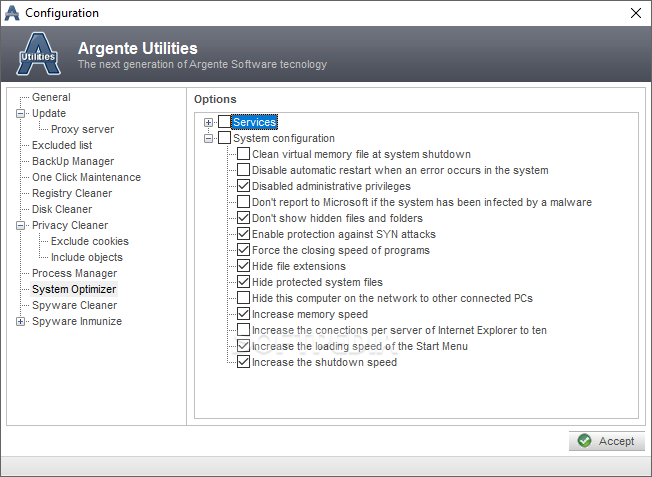Go to the Proxy server settings
This screenshot has width=652, height=477.
pyautogui.click(x=82, y=129)
